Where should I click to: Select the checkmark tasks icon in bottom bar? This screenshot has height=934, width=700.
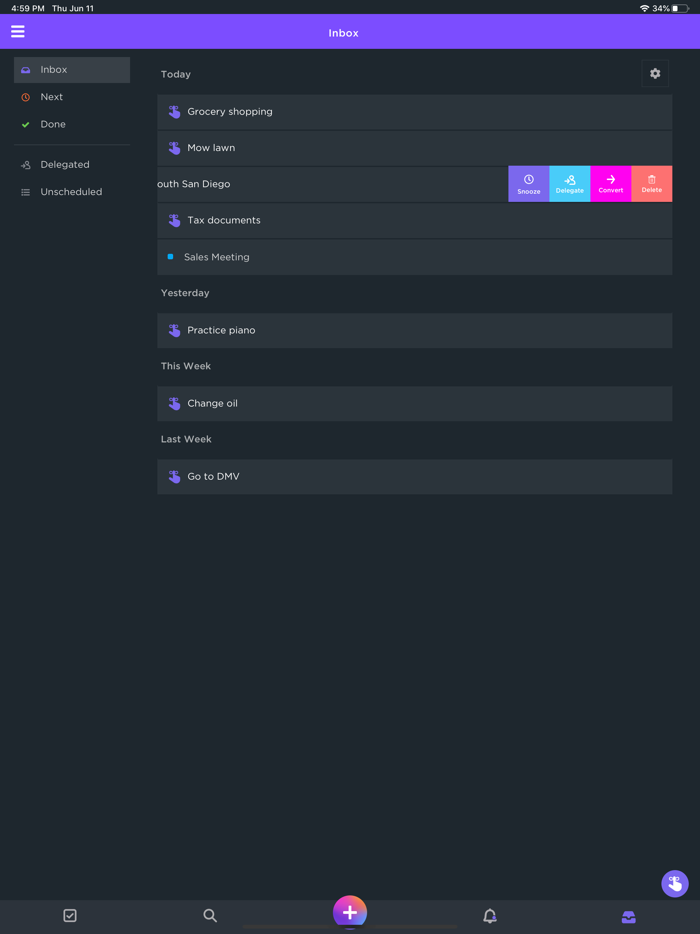70,915
